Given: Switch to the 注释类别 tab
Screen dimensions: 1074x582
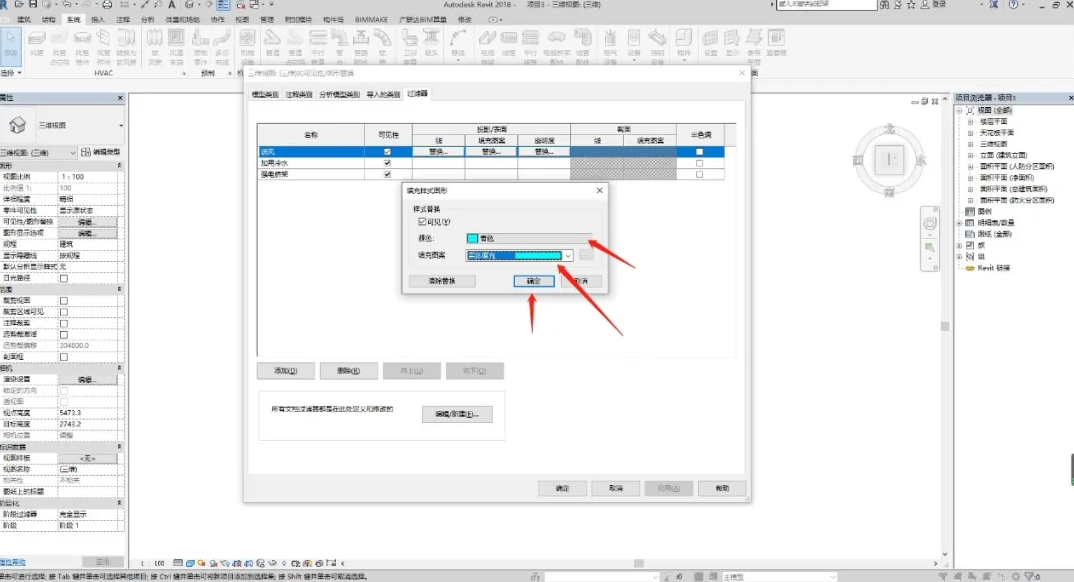Looking at the screenshot, I should pyautogui.click(x=299, y=94).
